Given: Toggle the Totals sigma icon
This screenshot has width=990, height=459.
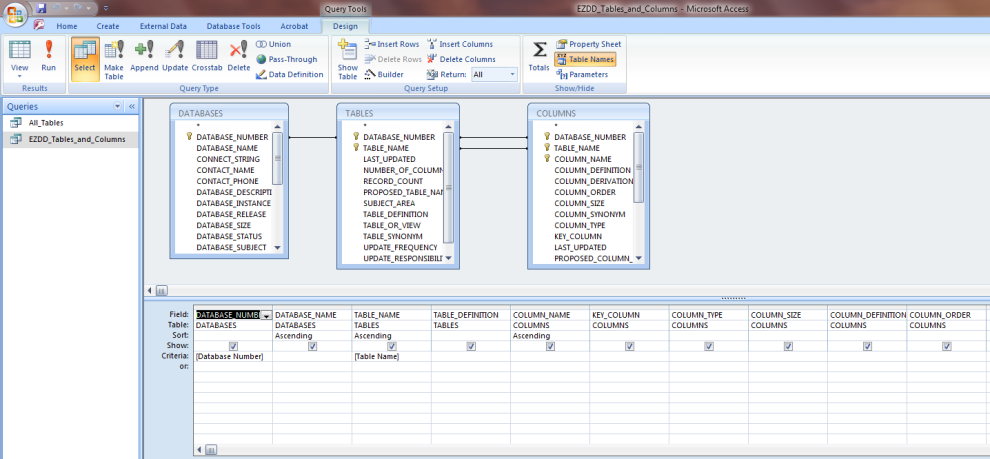Looking at the screenshot, I should click(539, 56).
